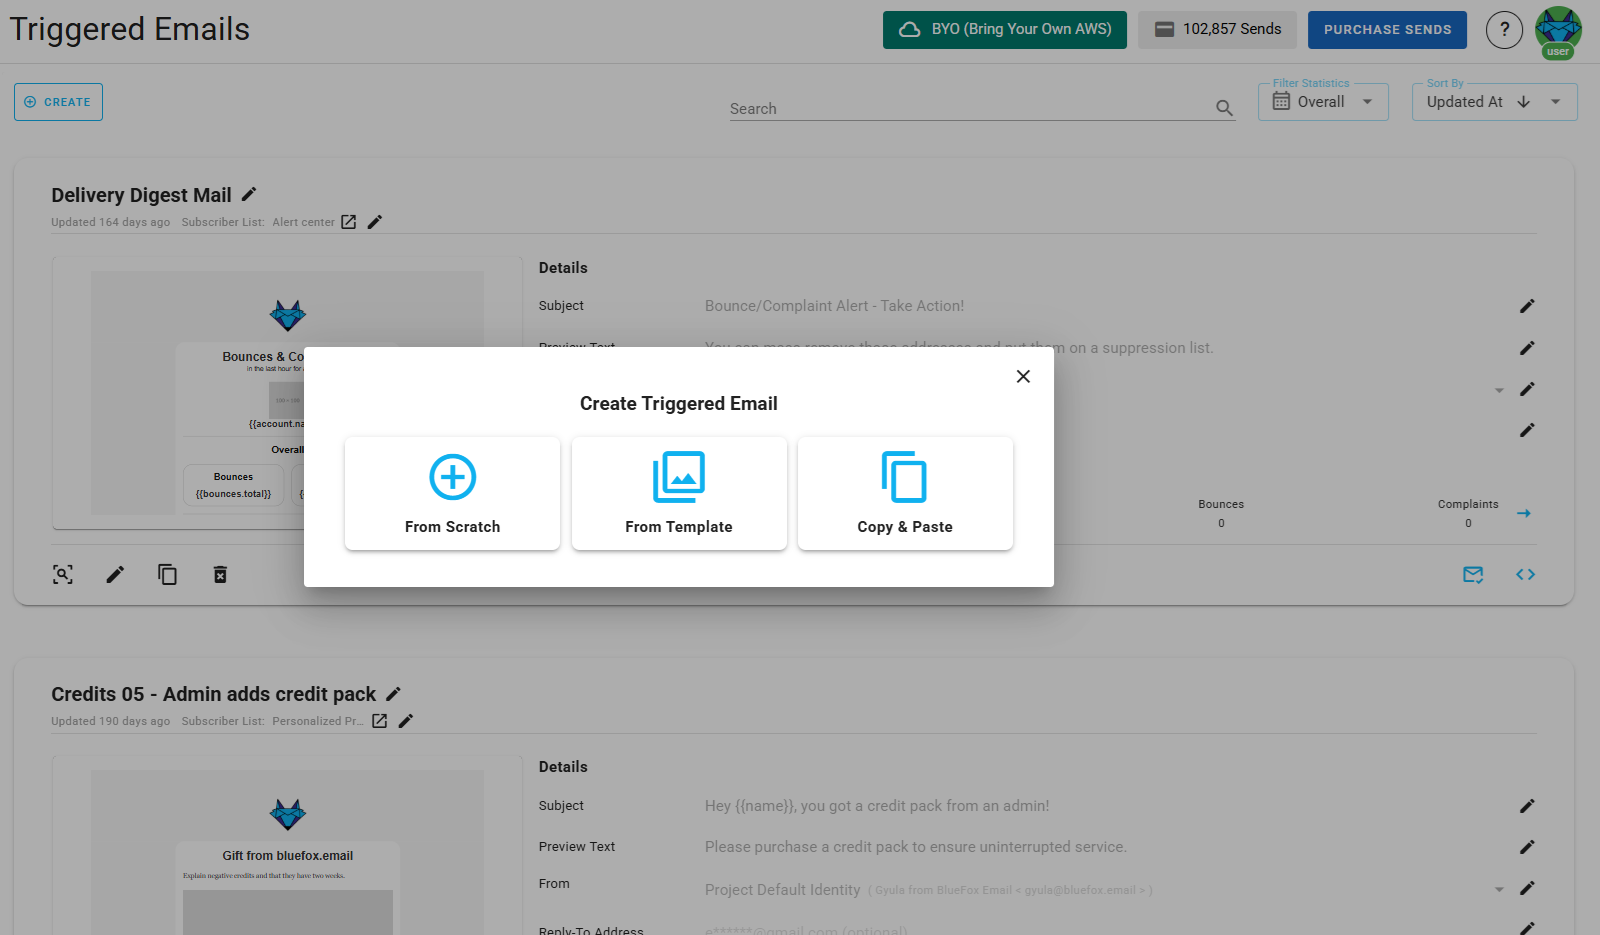
Task: Delete Delivery Digest Mail using the trash icon
Action: [220, 574]
